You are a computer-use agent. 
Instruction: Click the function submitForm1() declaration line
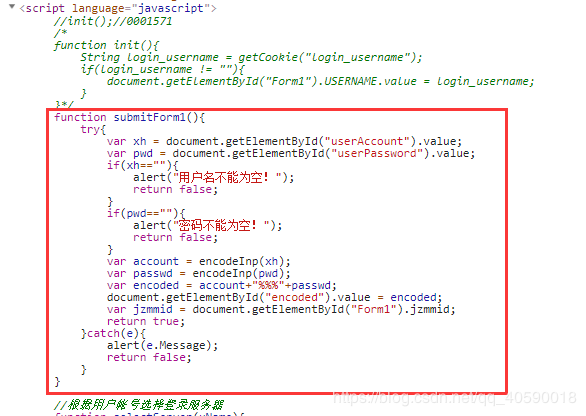click(129, 117)
